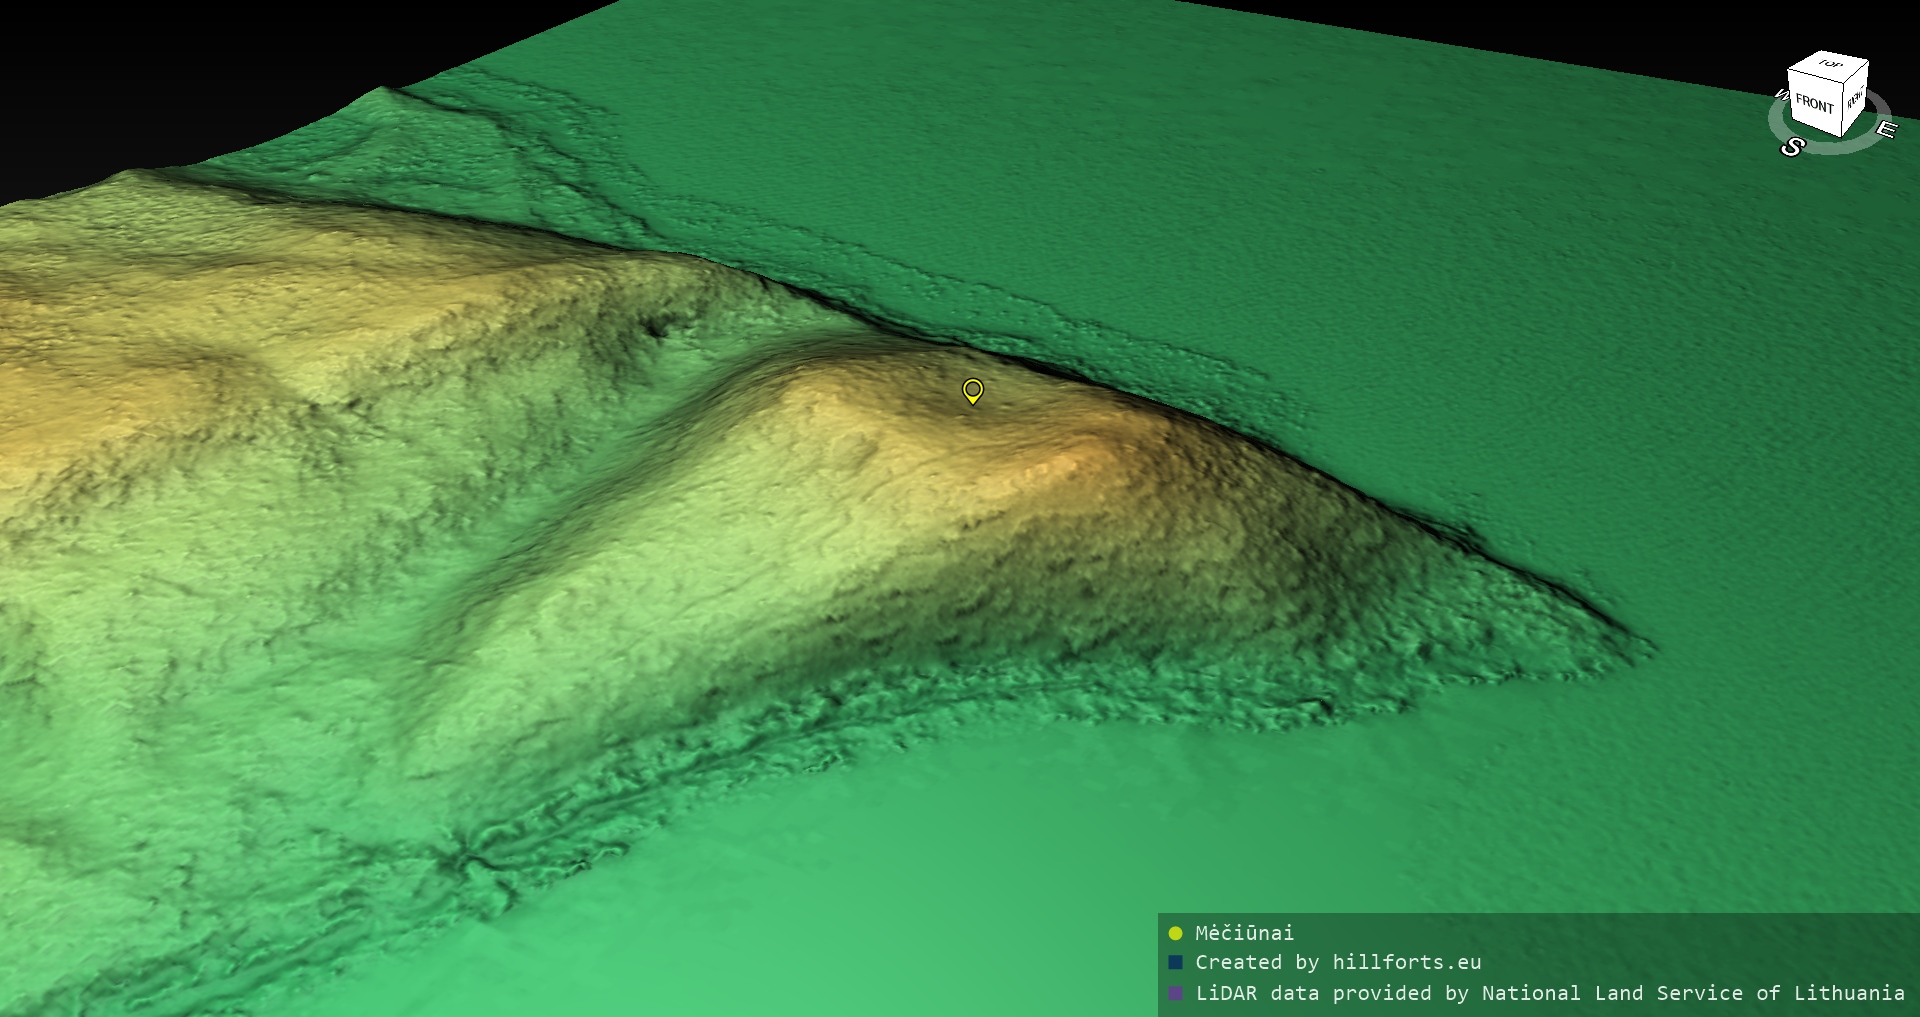Screen dimensions: 1920x1017
Task: Click the yellow location pin on the hill
Action: pyautogui.click(x=972, y=390)
